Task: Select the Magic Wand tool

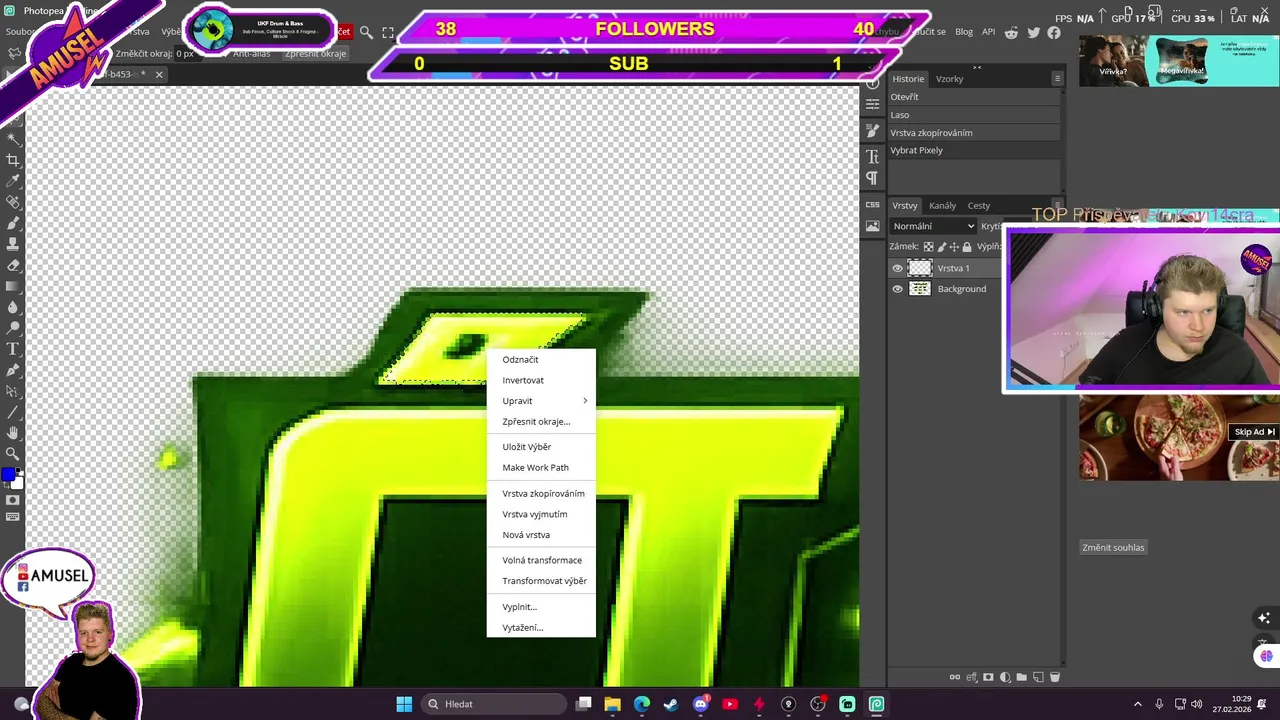Action: tap(13, 139)
